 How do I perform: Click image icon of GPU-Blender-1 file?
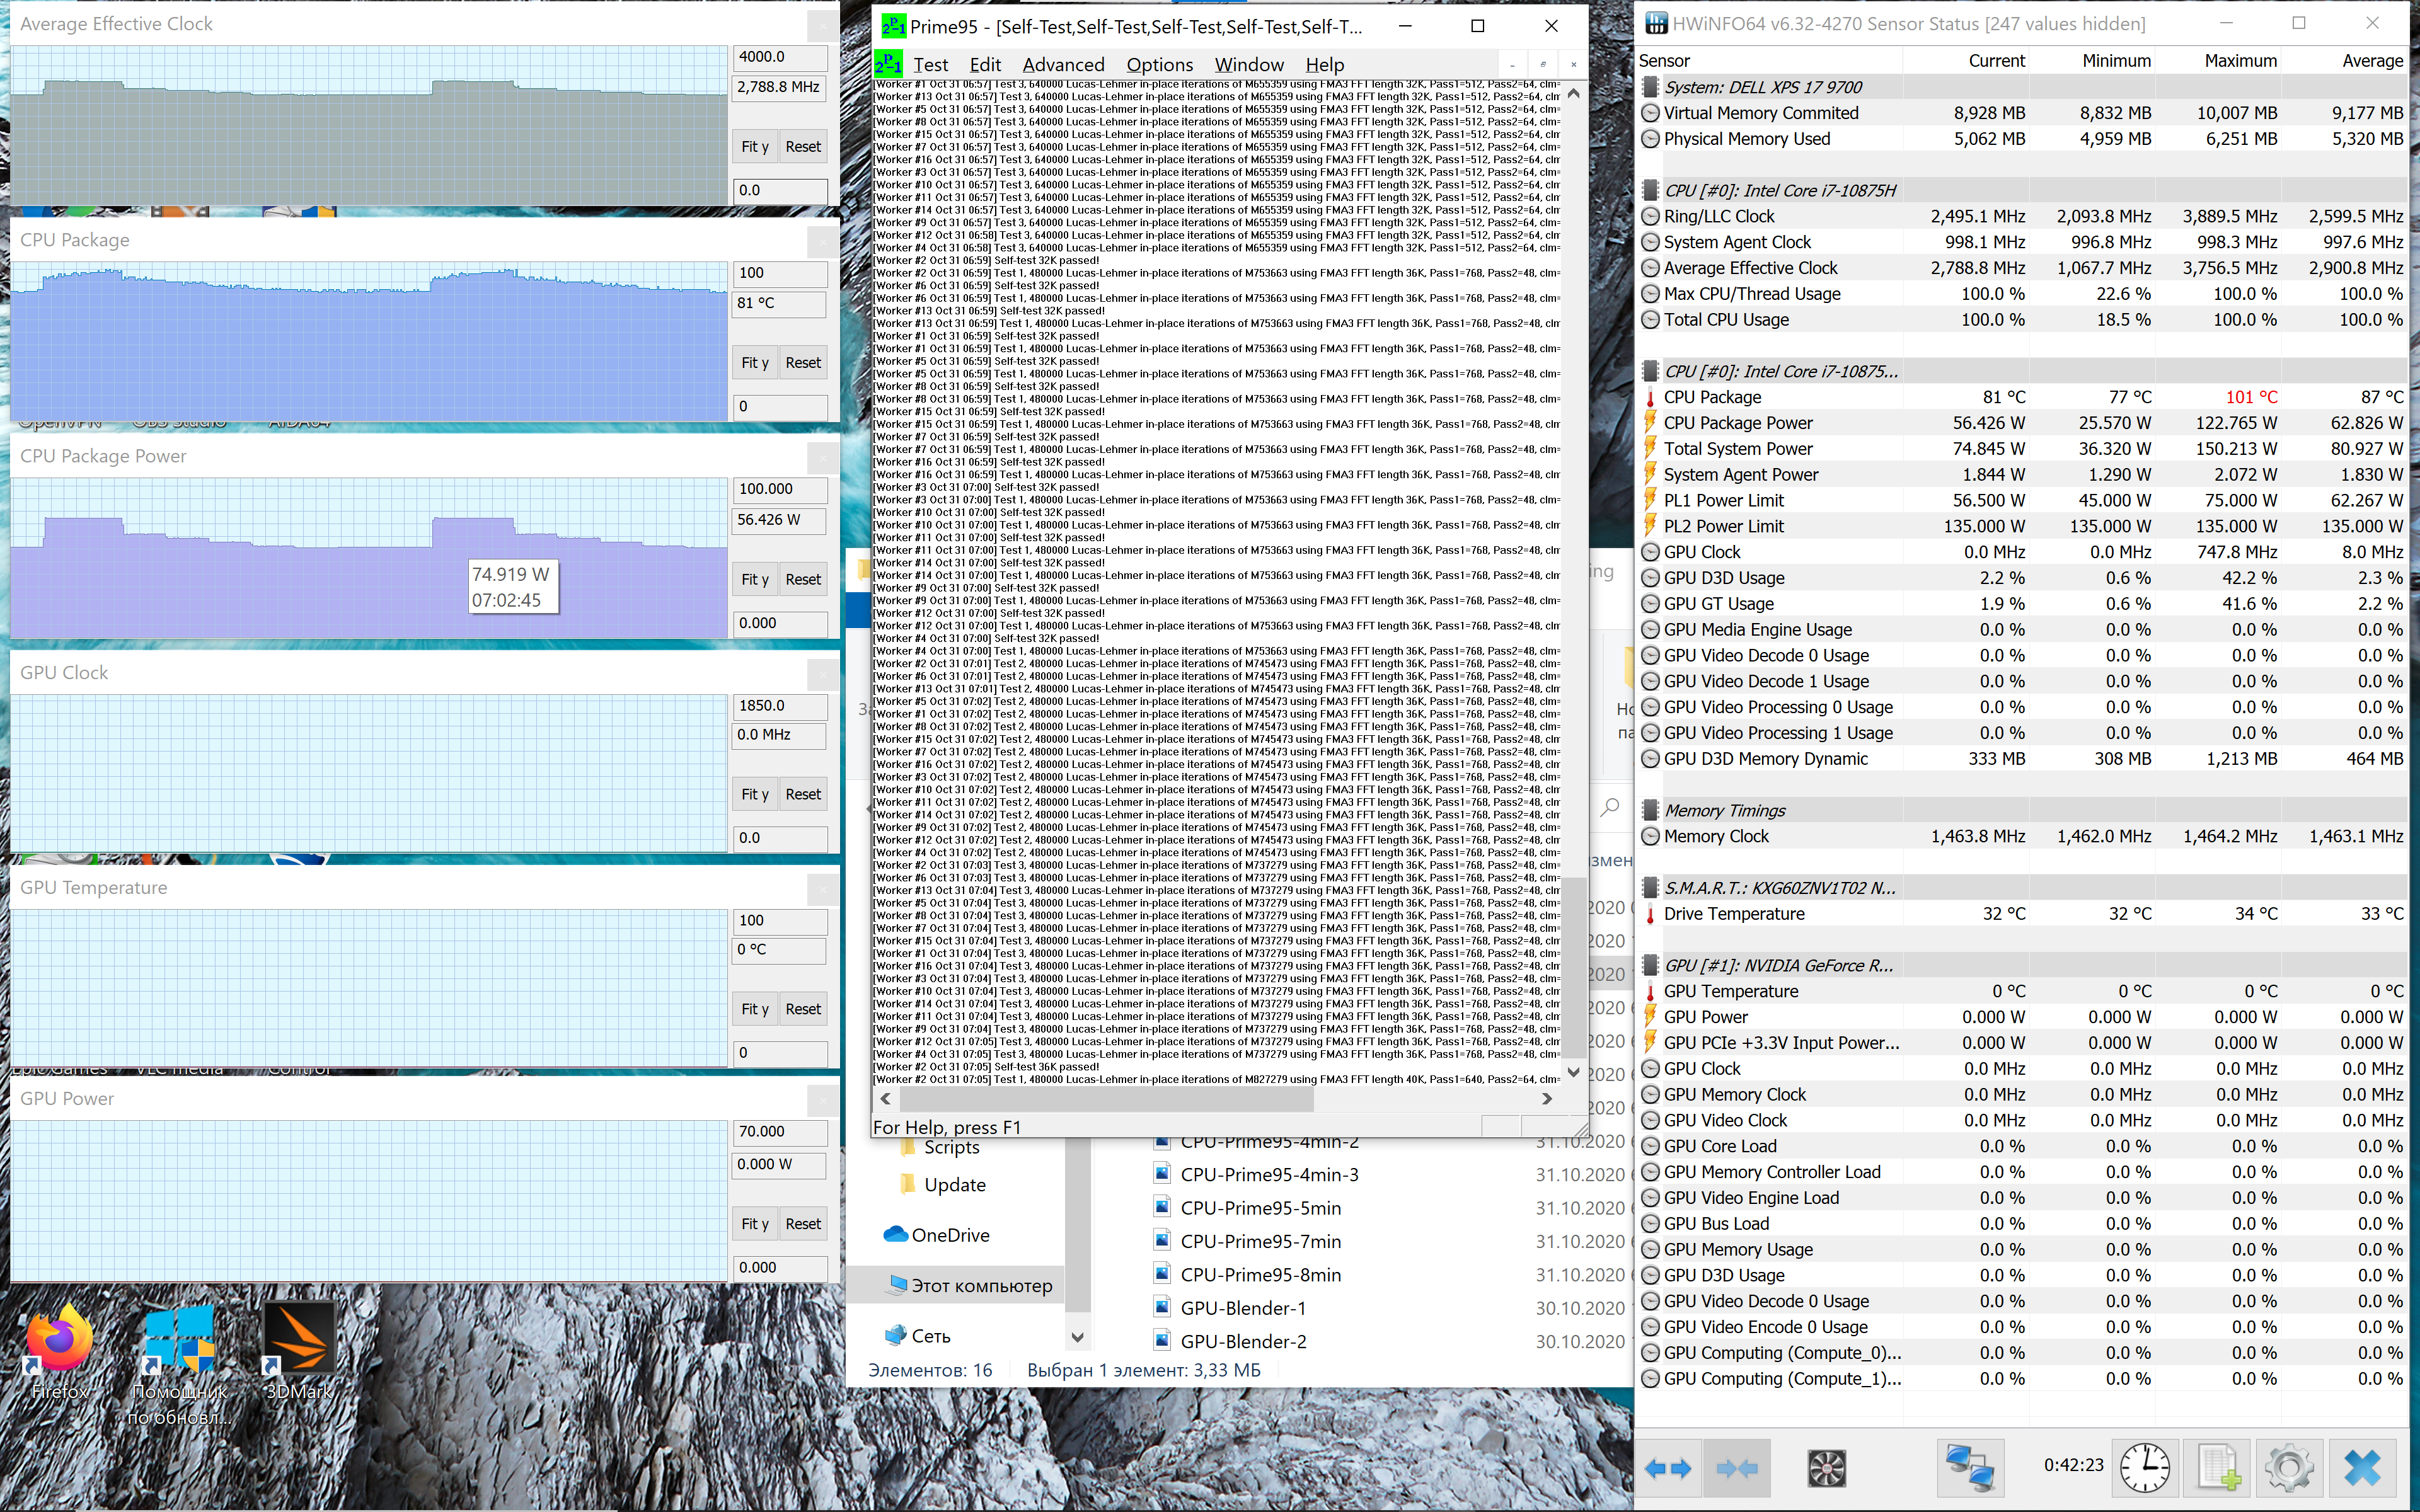coord(1162,1307)
